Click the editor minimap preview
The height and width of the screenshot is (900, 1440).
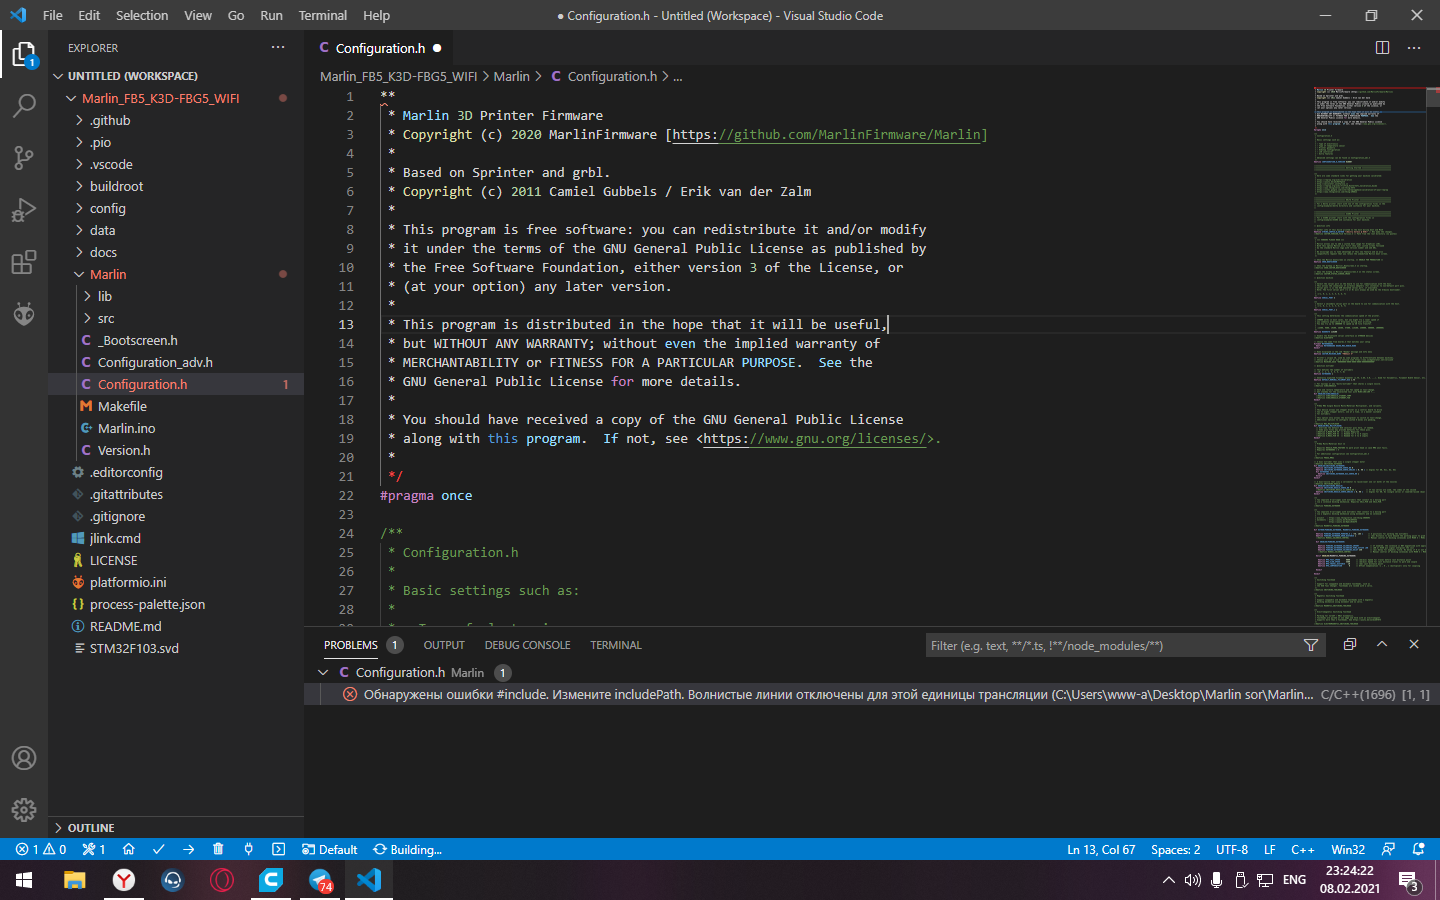[x=1370, y=355]
